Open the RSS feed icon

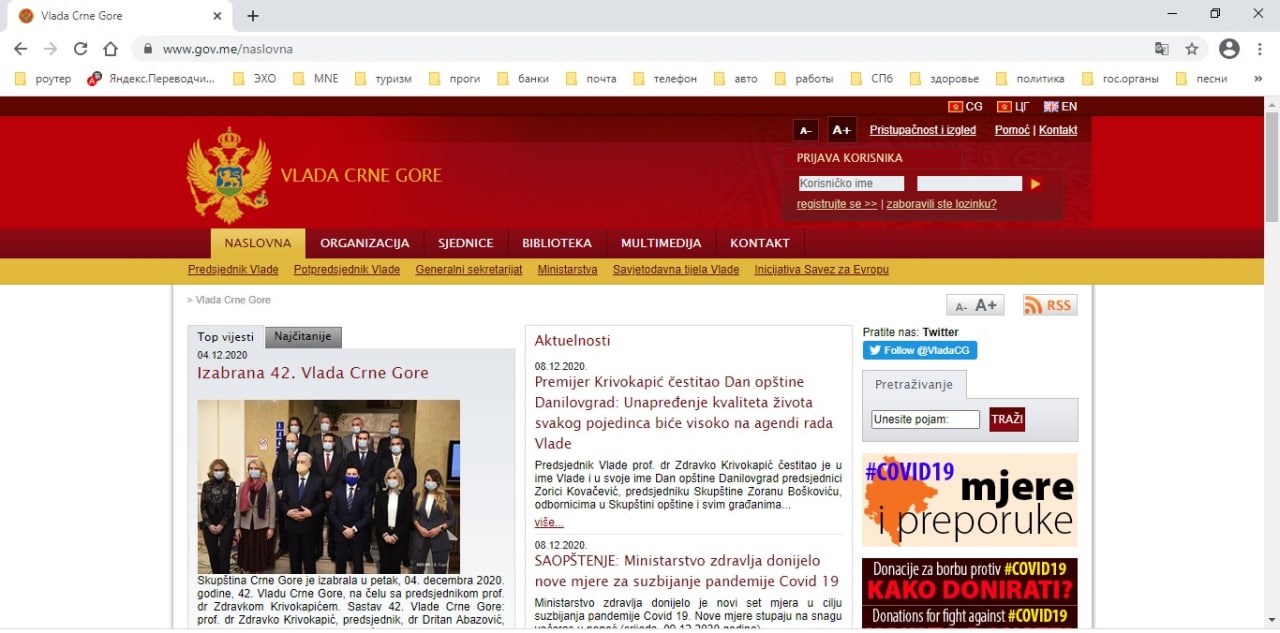point(1050,305)
